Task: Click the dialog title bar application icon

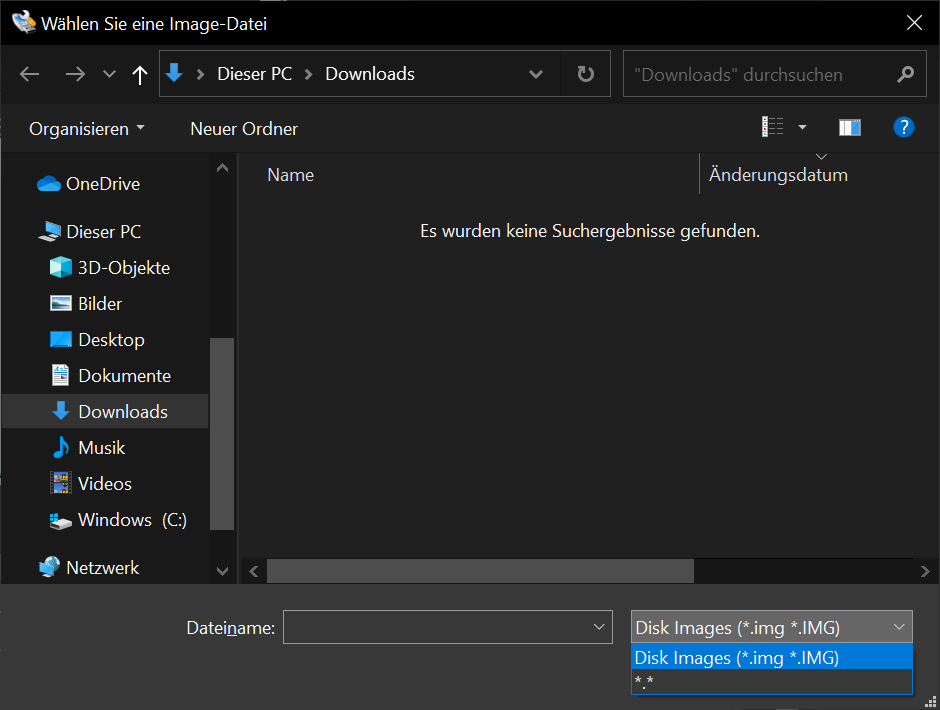Action: tap(24, 22)
